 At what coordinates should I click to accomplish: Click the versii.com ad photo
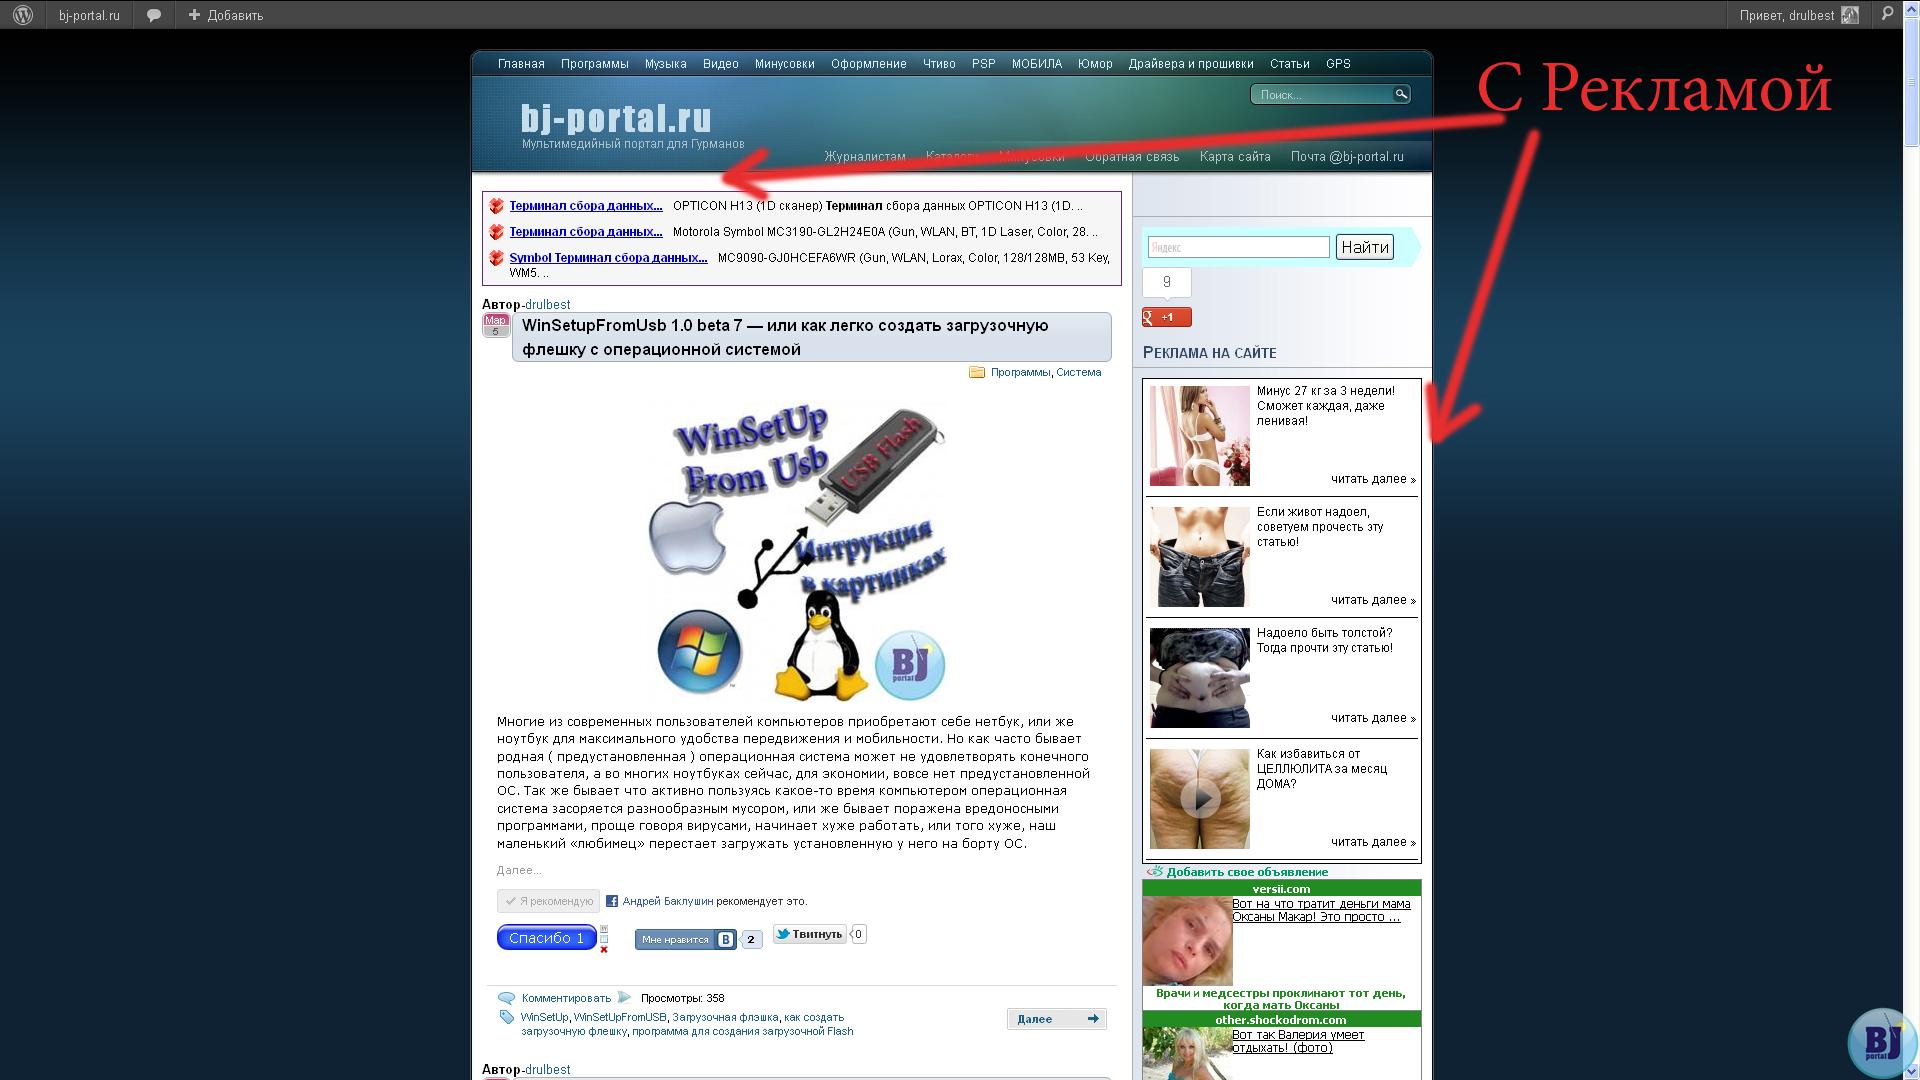1187,941
